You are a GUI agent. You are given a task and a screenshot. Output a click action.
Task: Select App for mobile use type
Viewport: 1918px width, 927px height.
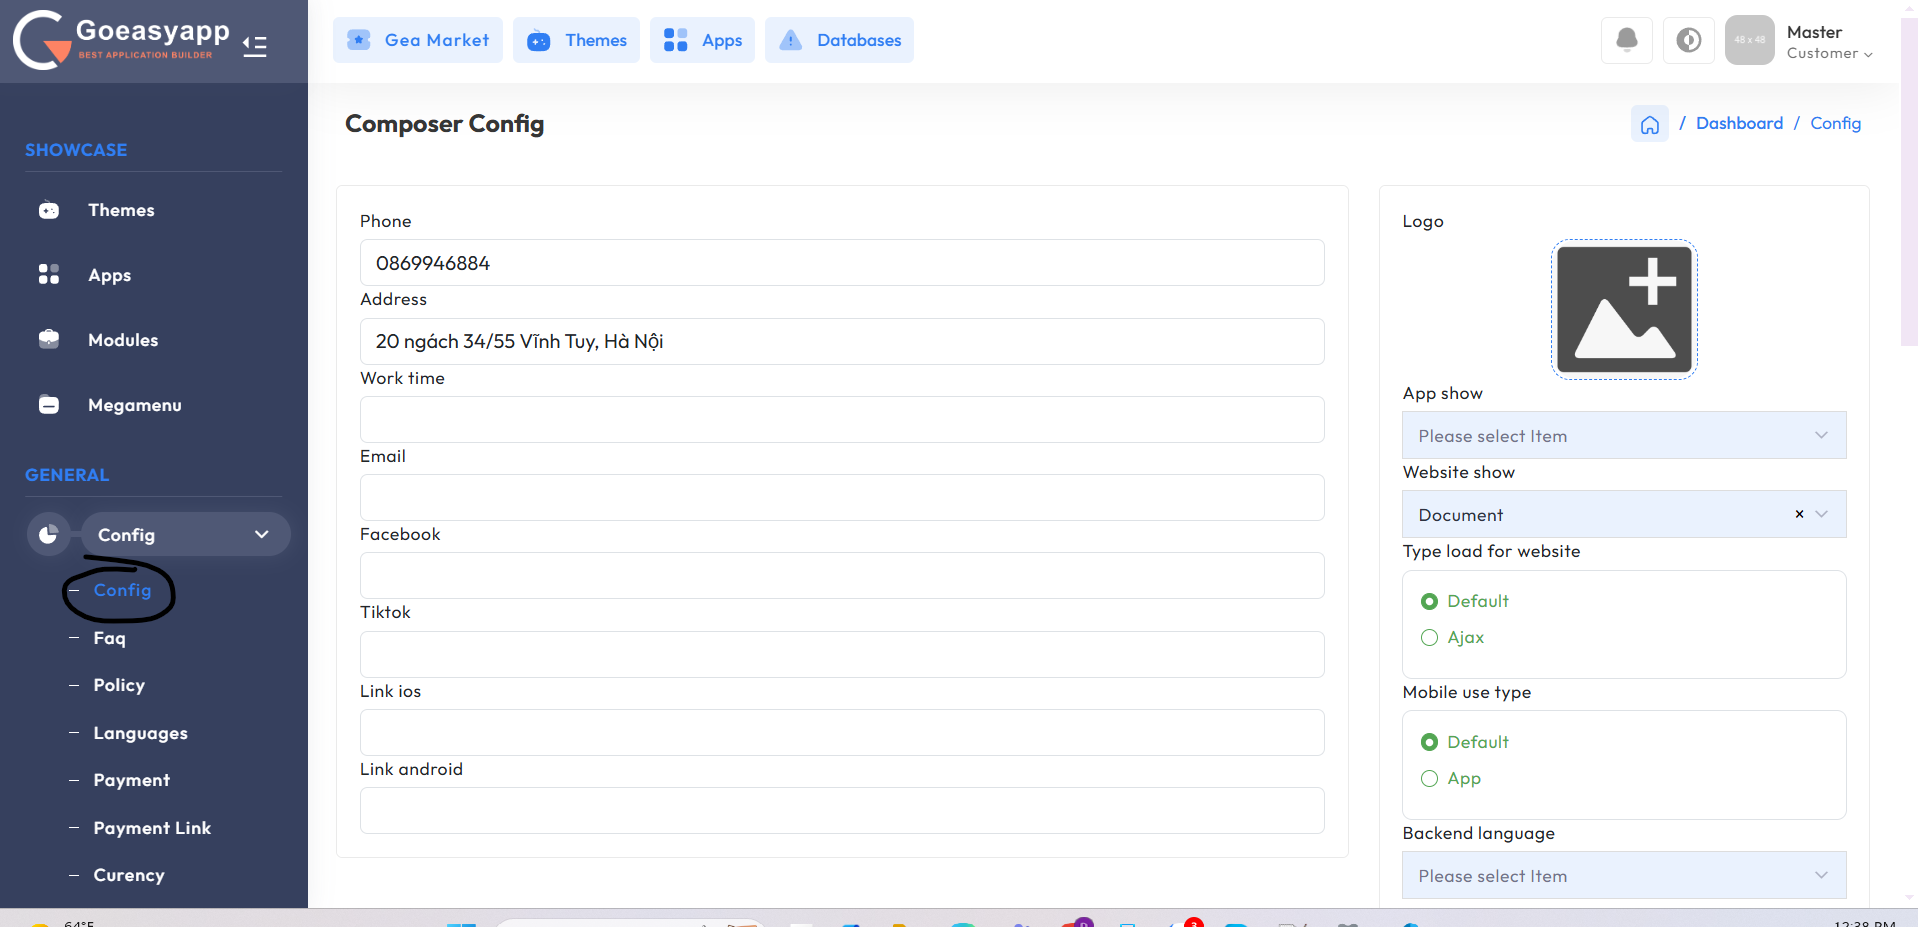(x=1430, y=779)
